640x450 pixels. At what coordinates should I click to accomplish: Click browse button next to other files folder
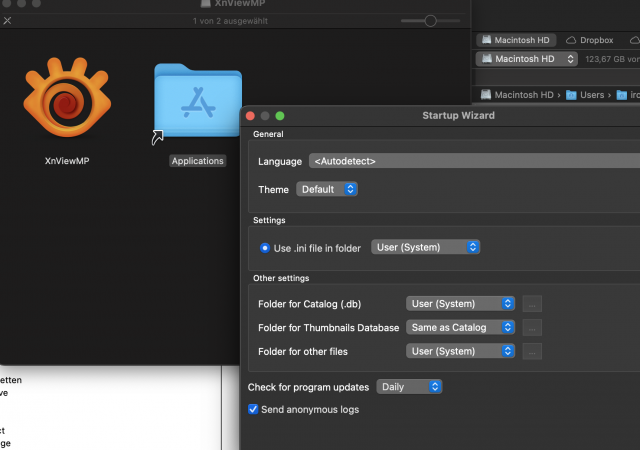pos(532,351)
